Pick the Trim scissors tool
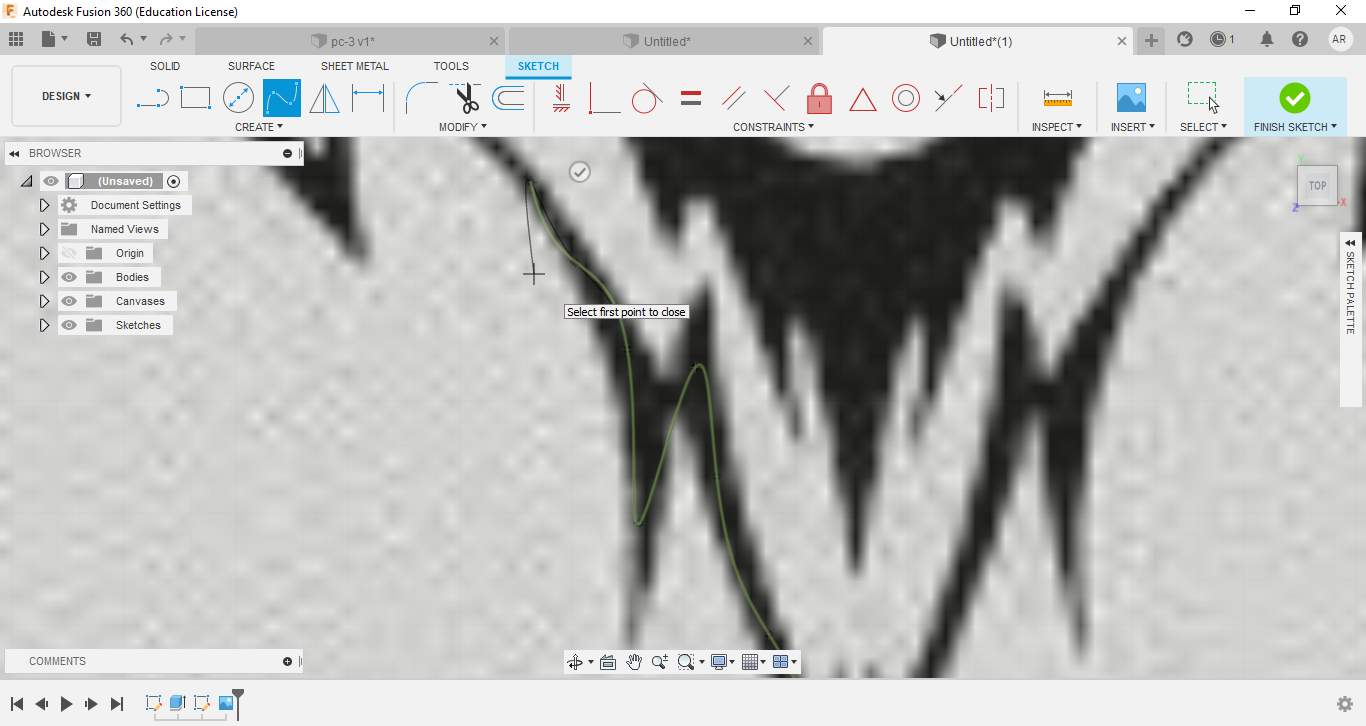 [x=465, y=98]
